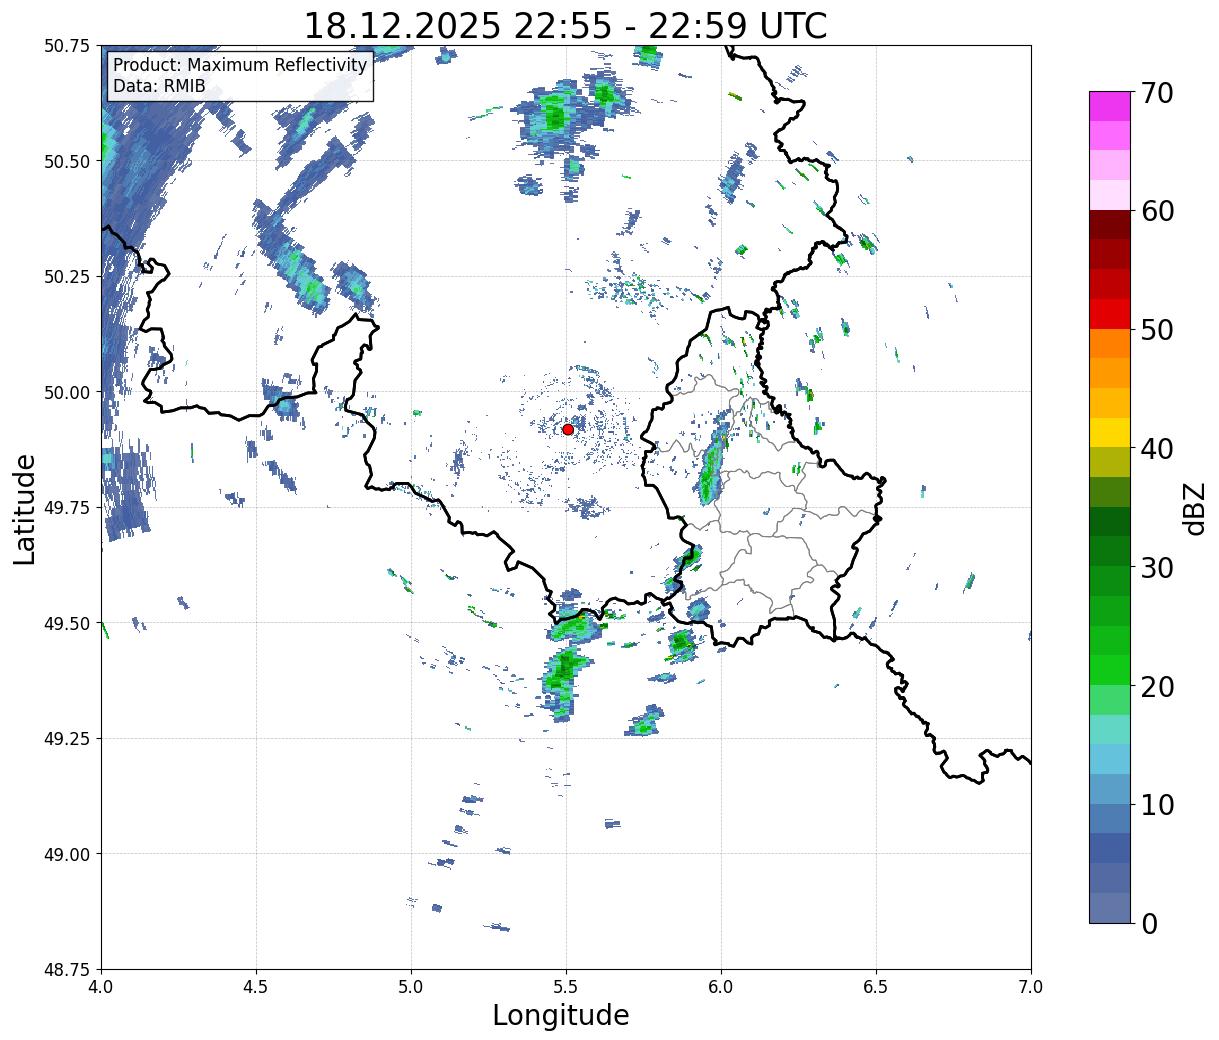The height and width of the screenshot is (1040, 1219).
Task: Click the latitude tick label 50.25
Action: (67, 277)
